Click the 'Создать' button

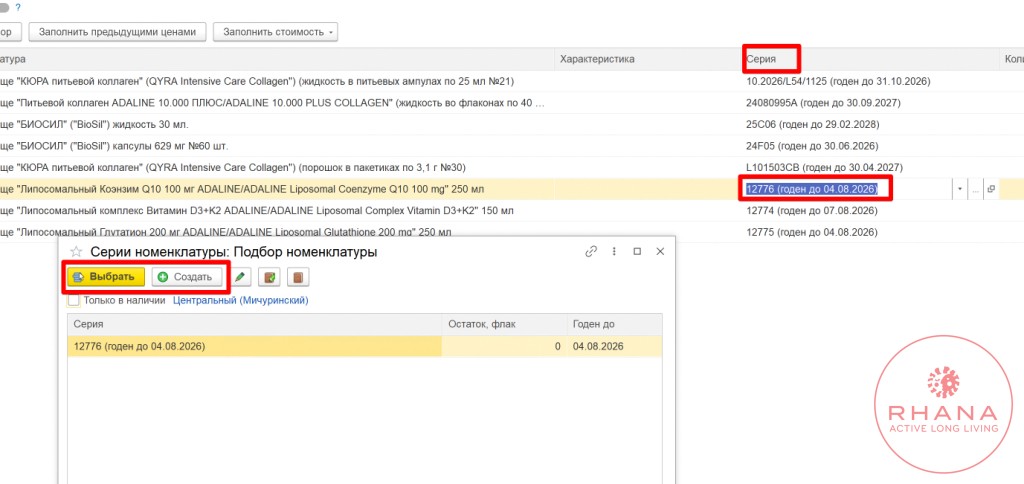[x=186, y=277]
